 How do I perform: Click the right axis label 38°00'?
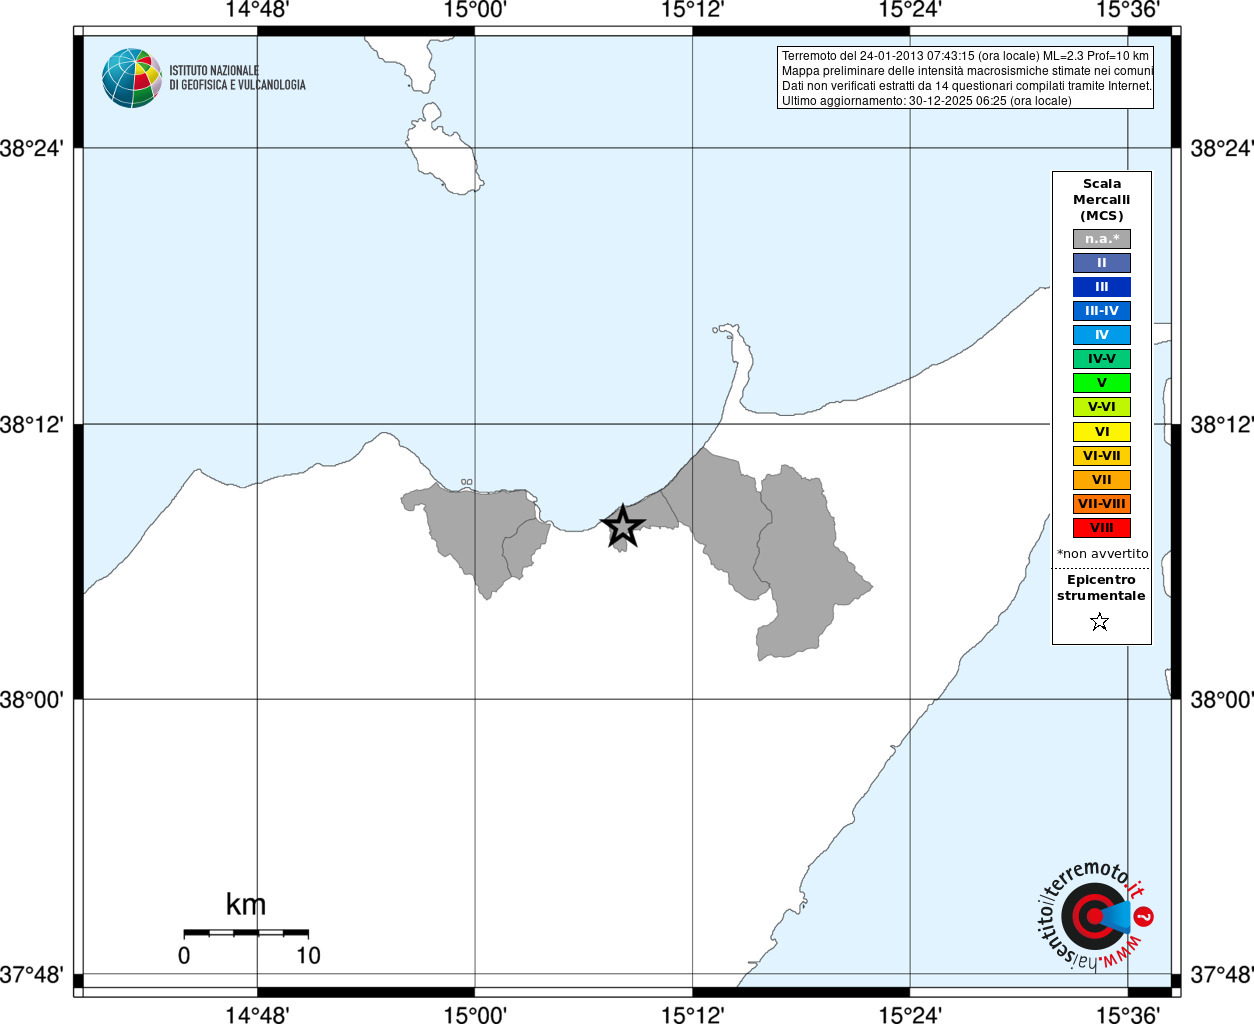(1222, 699)
